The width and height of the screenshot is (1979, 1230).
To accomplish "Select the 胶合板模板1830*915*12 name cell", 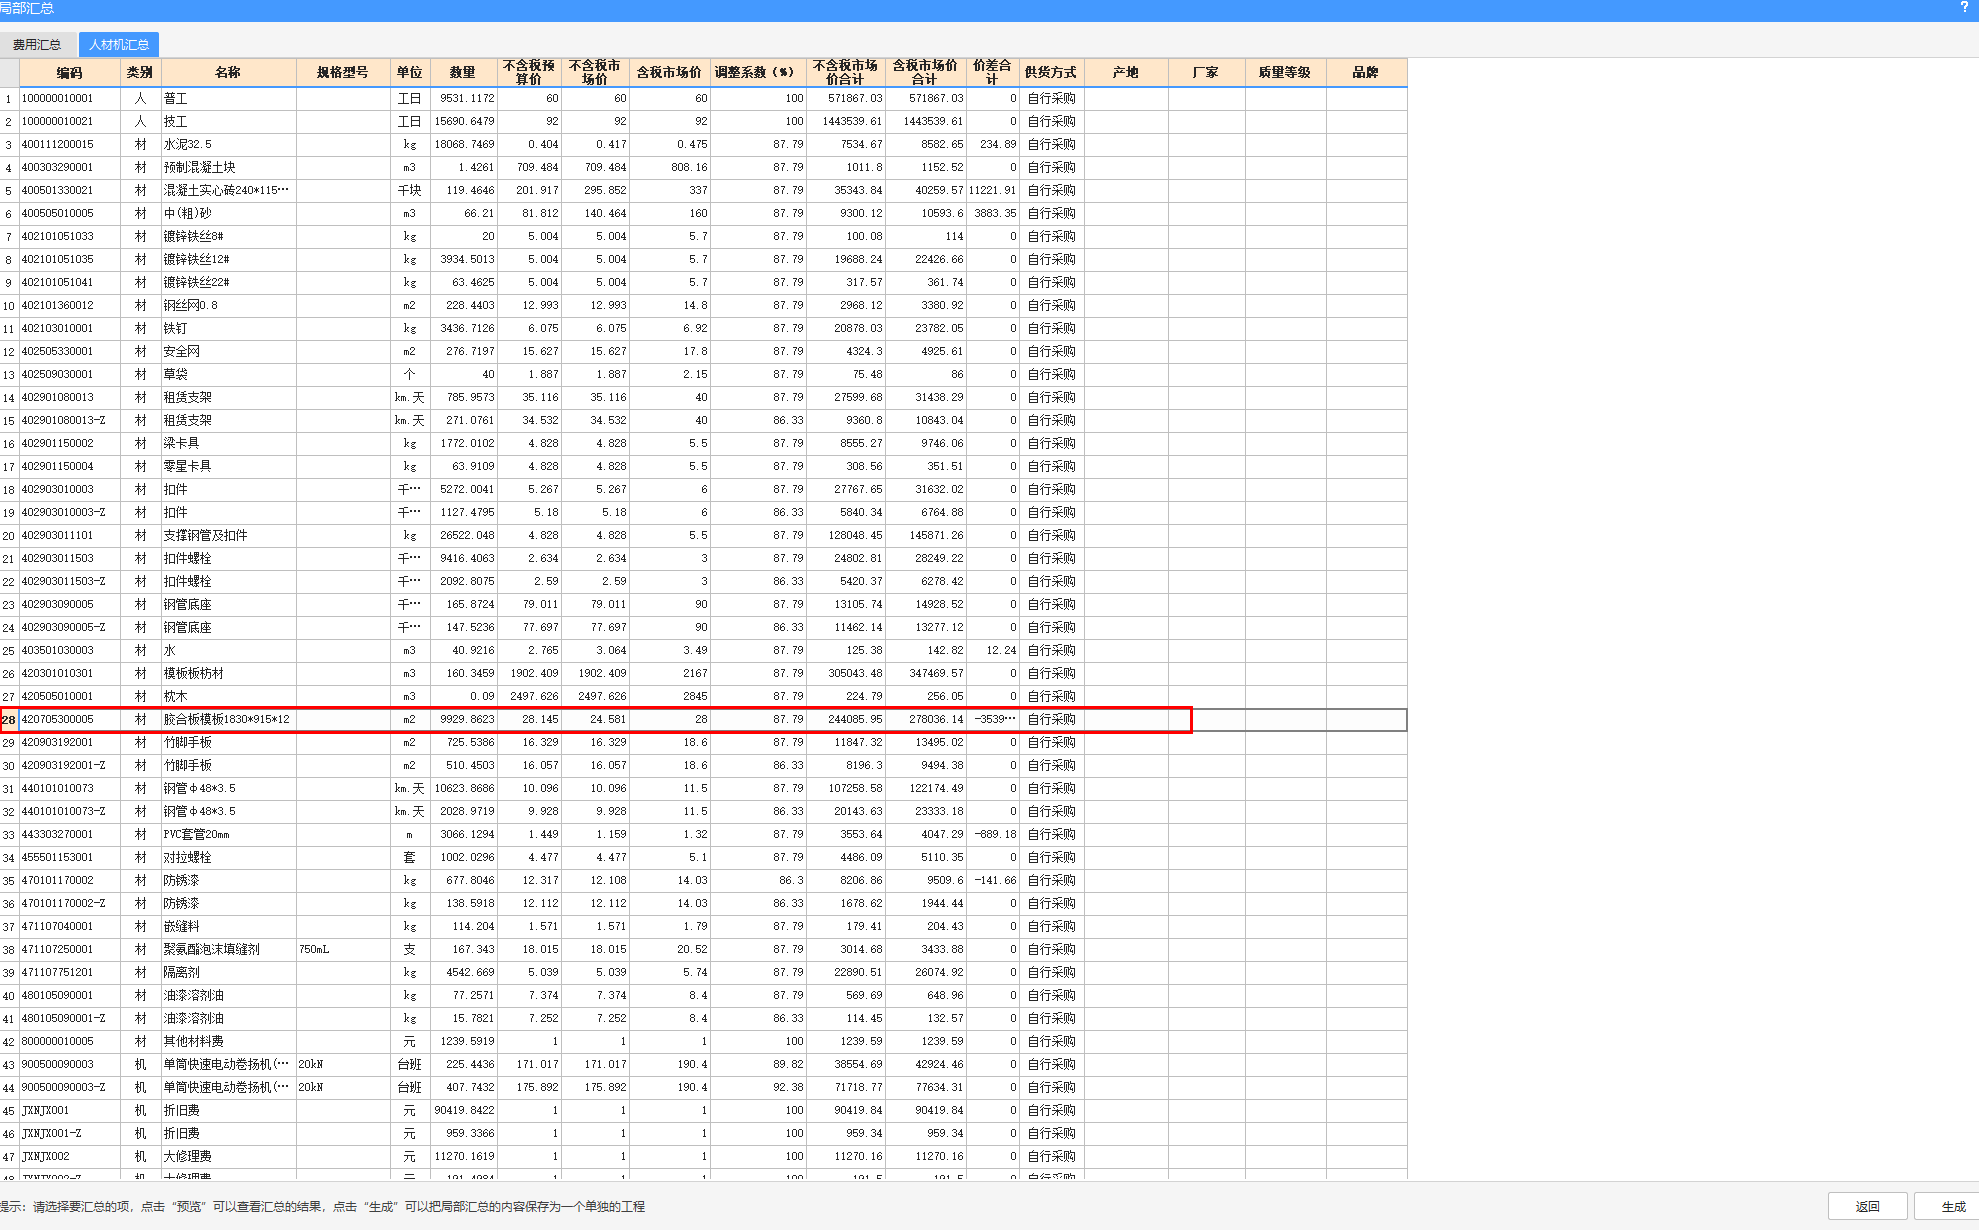I will (x=228, y=720).
